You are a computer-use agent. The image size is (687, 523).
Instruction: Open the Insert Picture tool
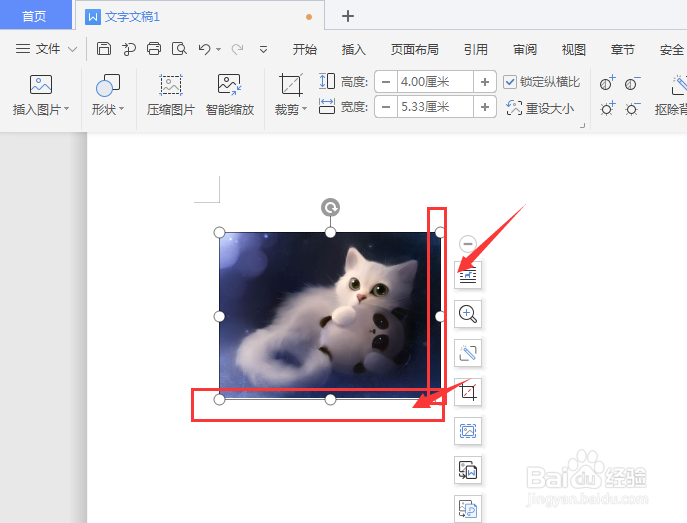click(x=41, y=85)
